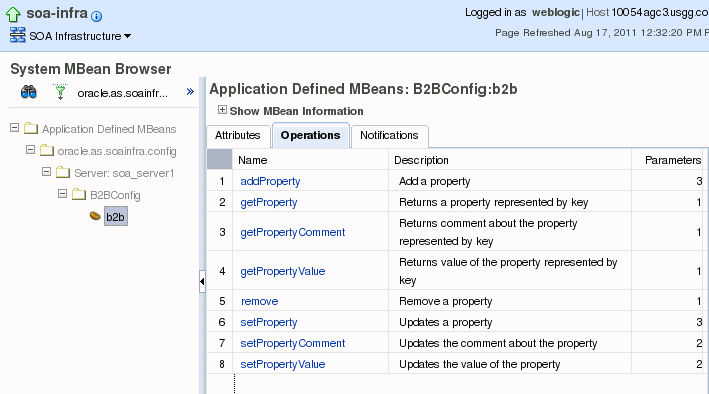The image size is (709, 394).
Task: Click the green filter funnel icon
Action: tap(60, 92)
